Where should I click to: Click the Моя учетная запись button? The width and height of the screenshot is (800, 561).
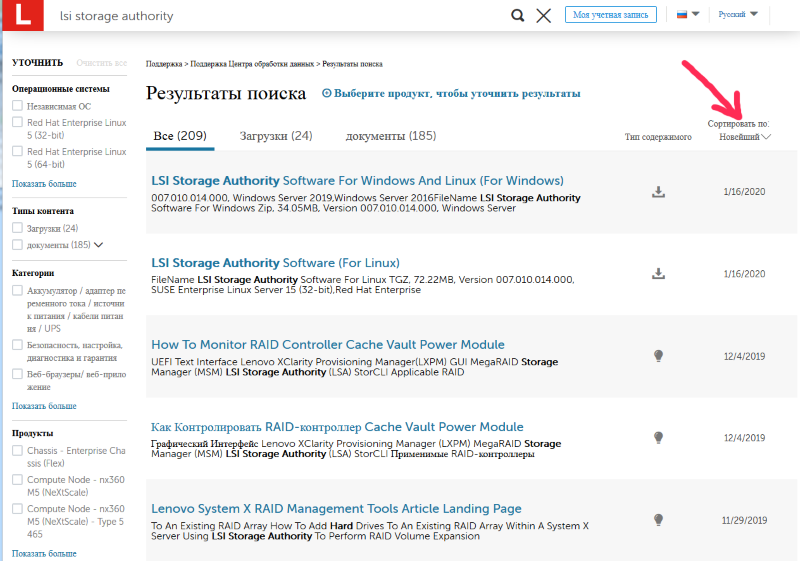[611, 15]
